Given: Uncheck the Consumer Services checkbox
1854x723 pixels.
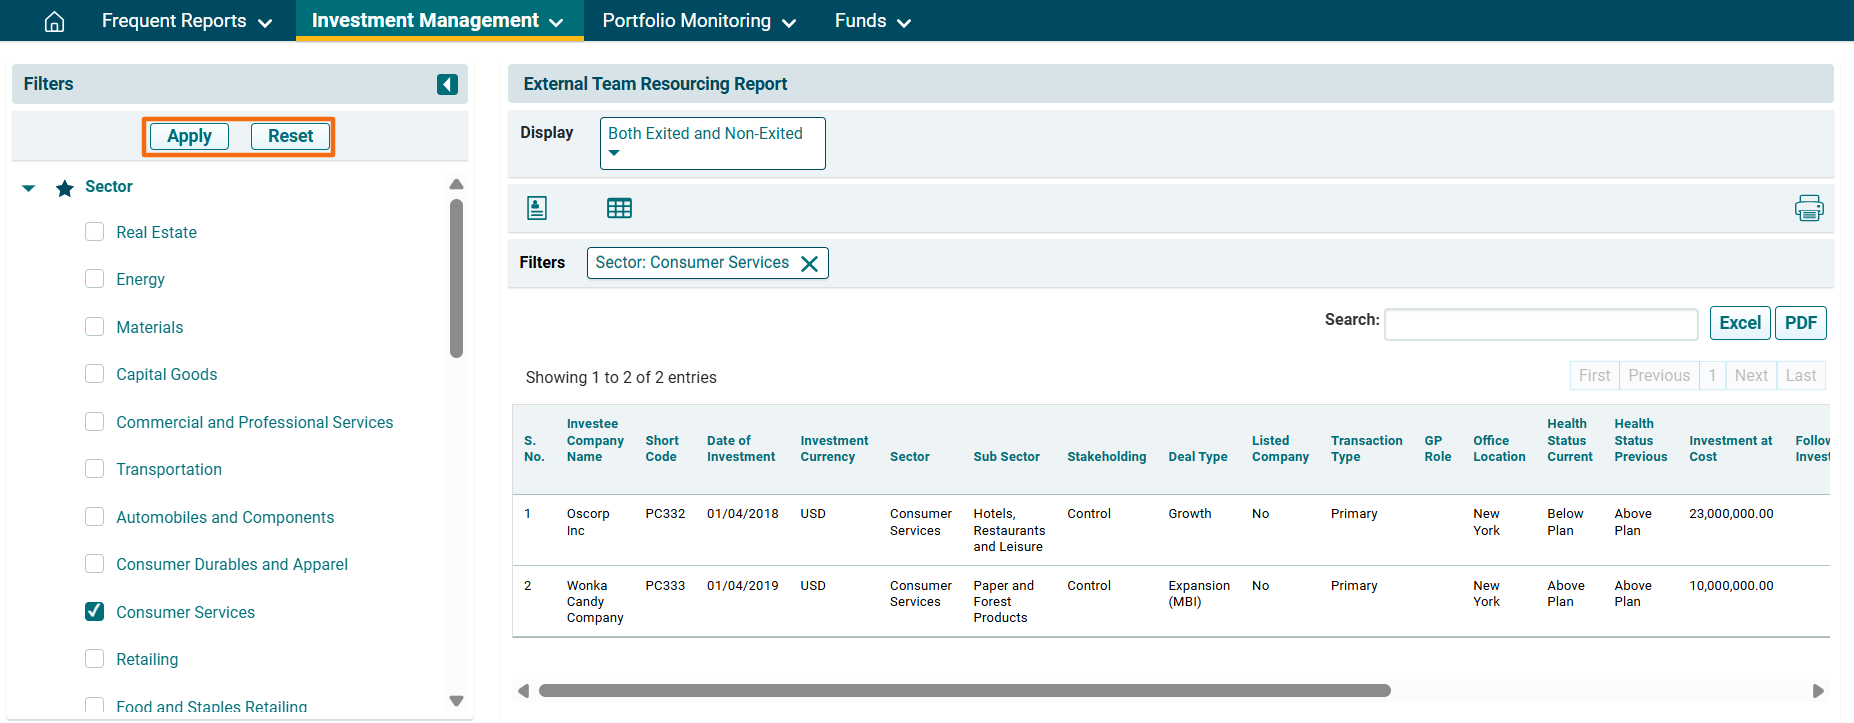Looking at the screenshot, I should (95, 611).
